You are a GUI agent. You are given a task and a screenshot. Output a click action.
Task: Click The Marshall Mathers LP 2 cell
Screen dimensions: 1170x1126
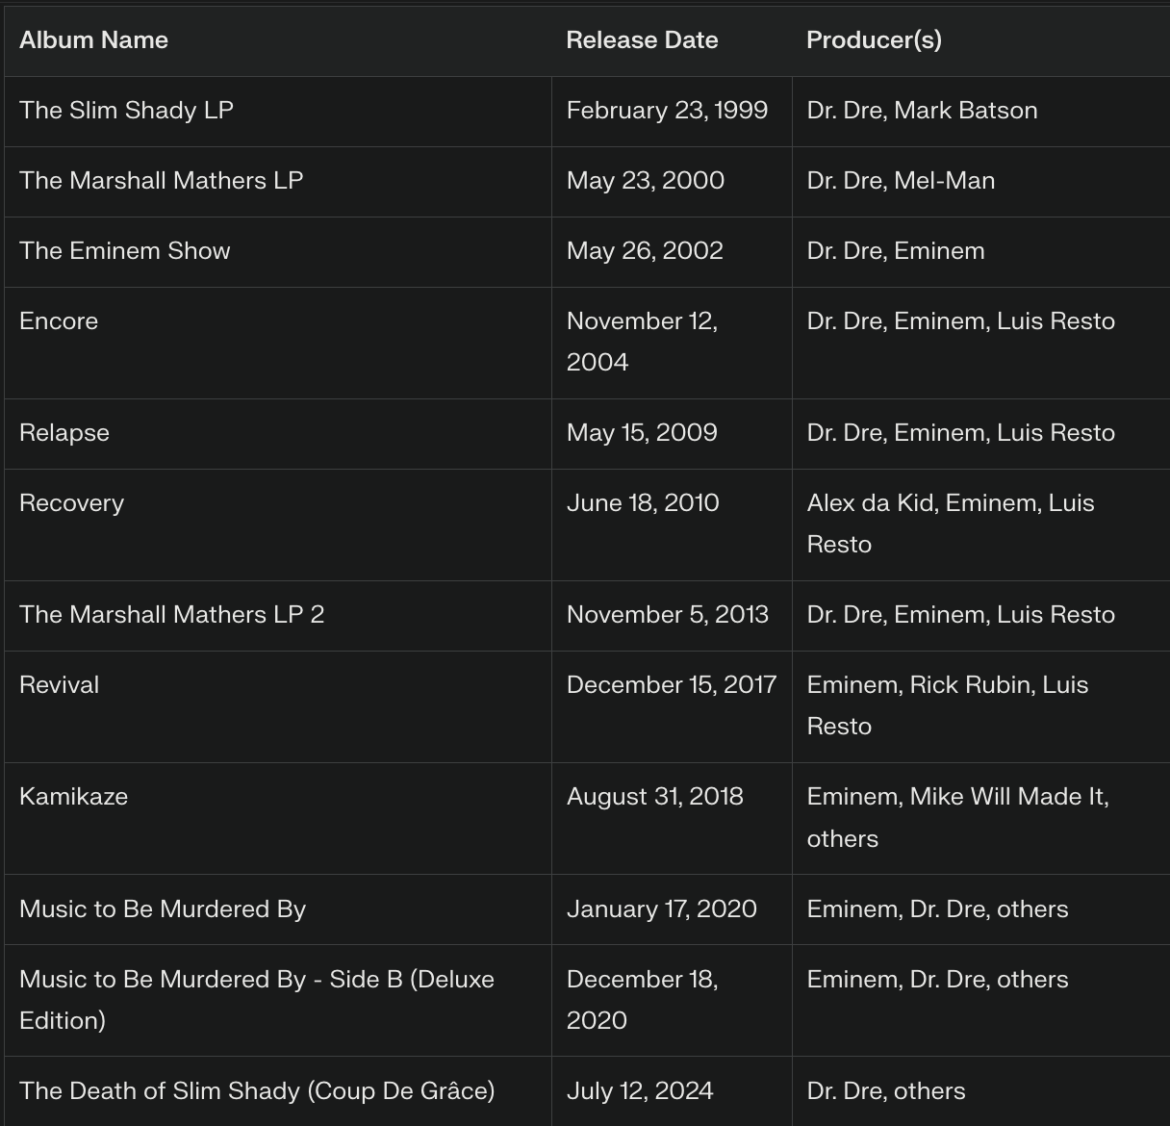(172, 614)
